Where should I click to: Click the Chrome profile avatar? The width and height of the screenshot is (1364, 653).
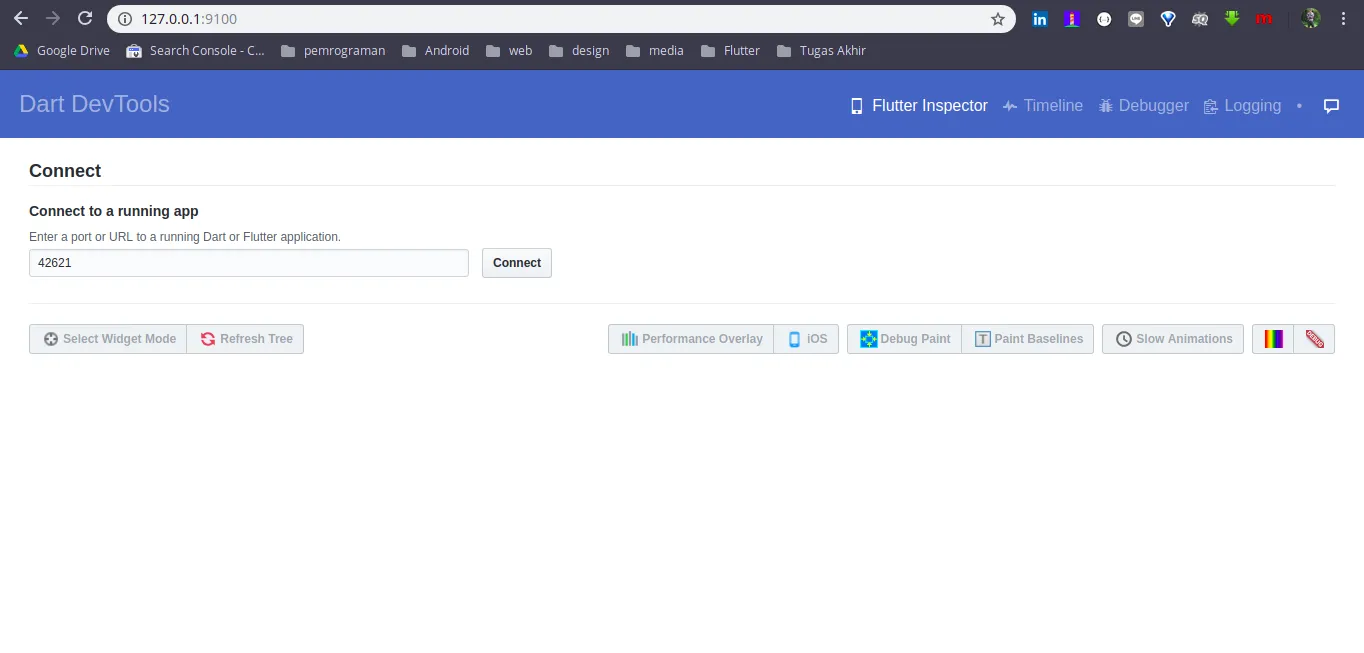1310,18
